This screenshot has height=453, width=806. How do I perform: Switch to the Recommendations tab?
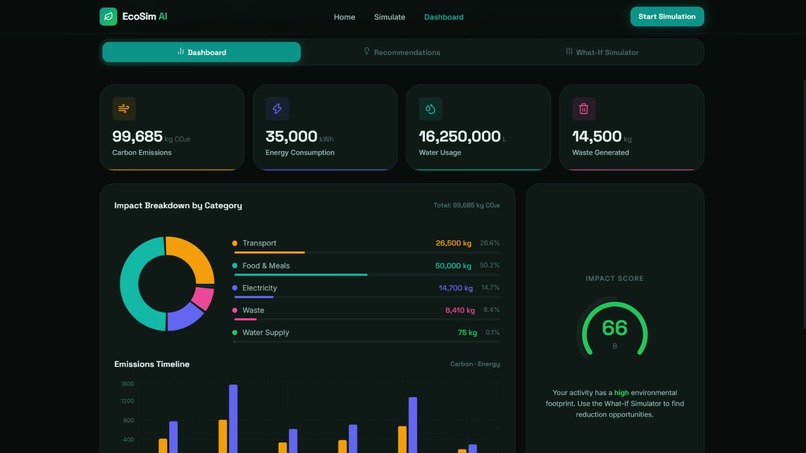401,52
